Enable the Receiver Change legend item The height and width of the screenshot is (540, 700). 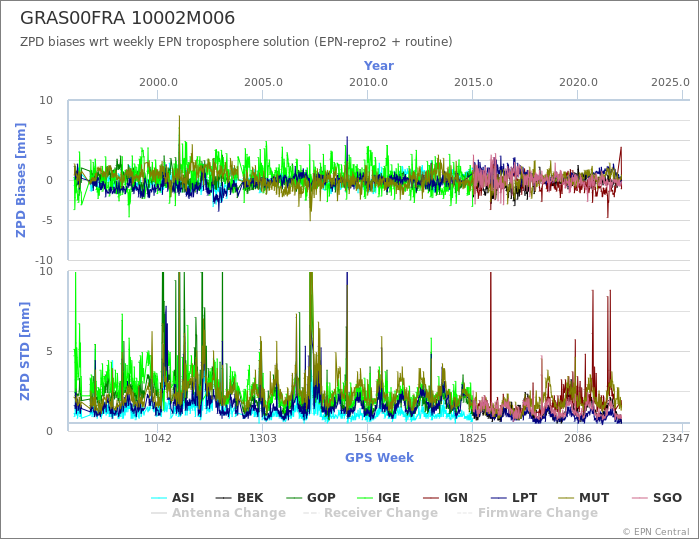[370, 513]
